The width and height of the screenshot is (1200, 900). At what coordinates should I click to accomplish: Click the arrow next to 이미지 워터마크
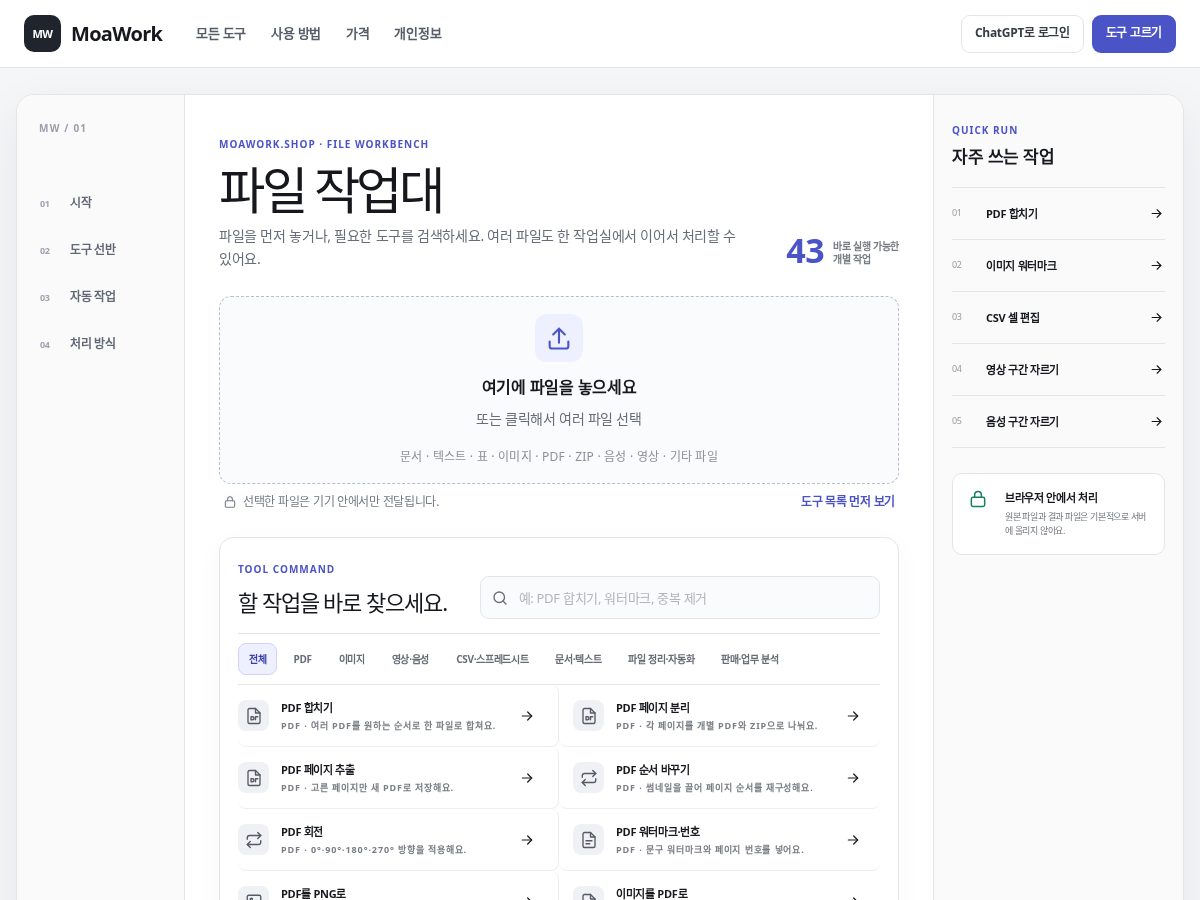pyautogui.click(x=1157, y=266)
